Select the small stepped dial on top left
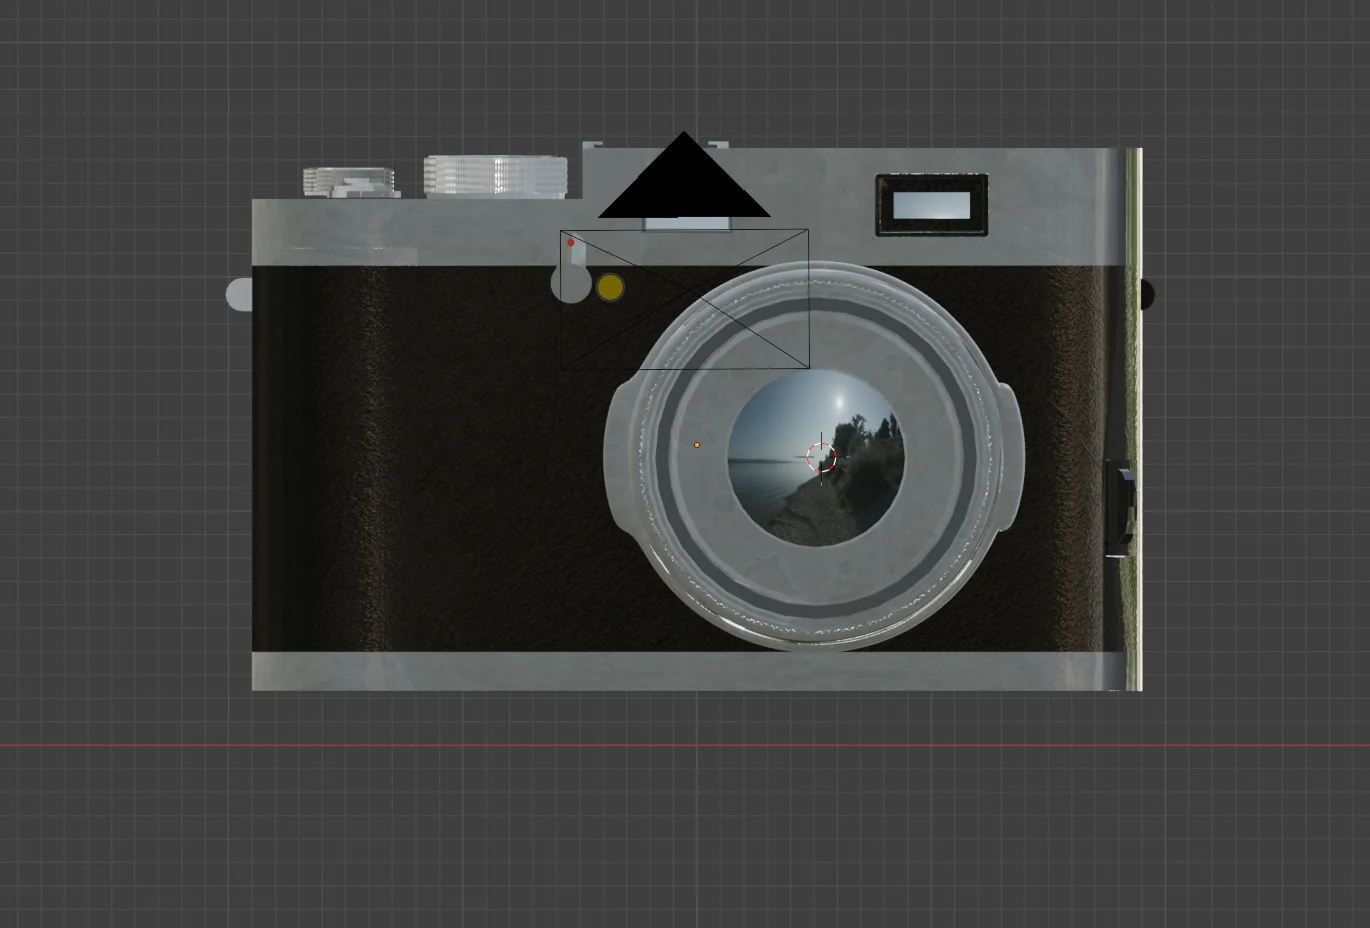Screen dimensions: 1370x928 [349, 181]
